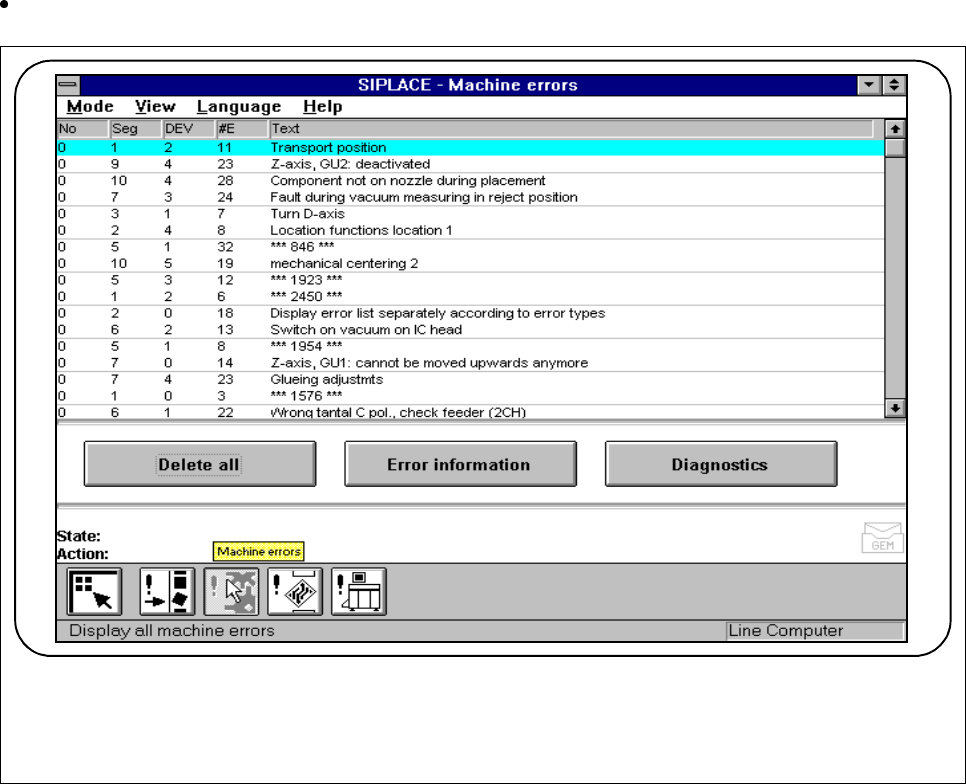Select the Turn D-axis error row
Image resolution: width=966 pixels, height=784 pixels.
(471, 214)
